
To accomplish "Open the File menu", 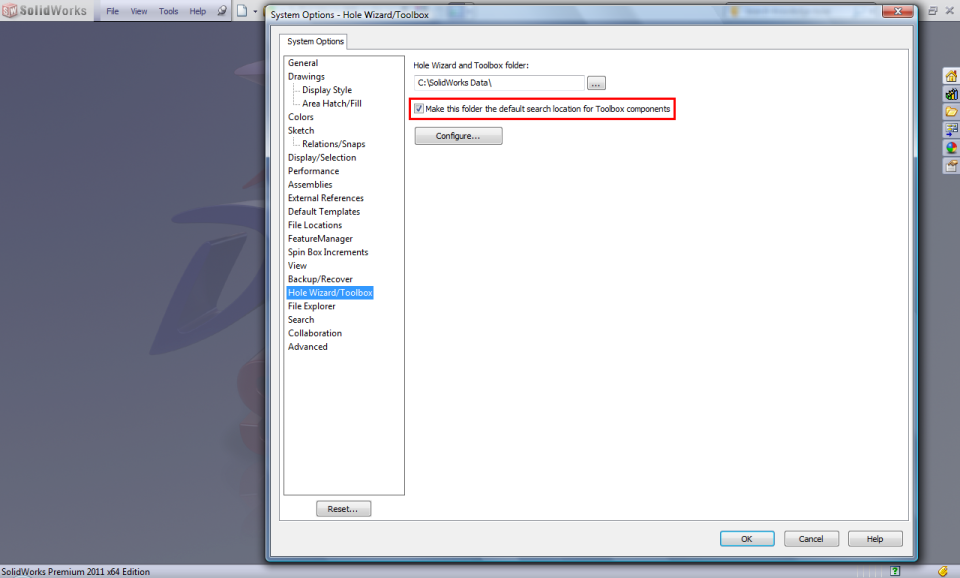I will point(113,11).
